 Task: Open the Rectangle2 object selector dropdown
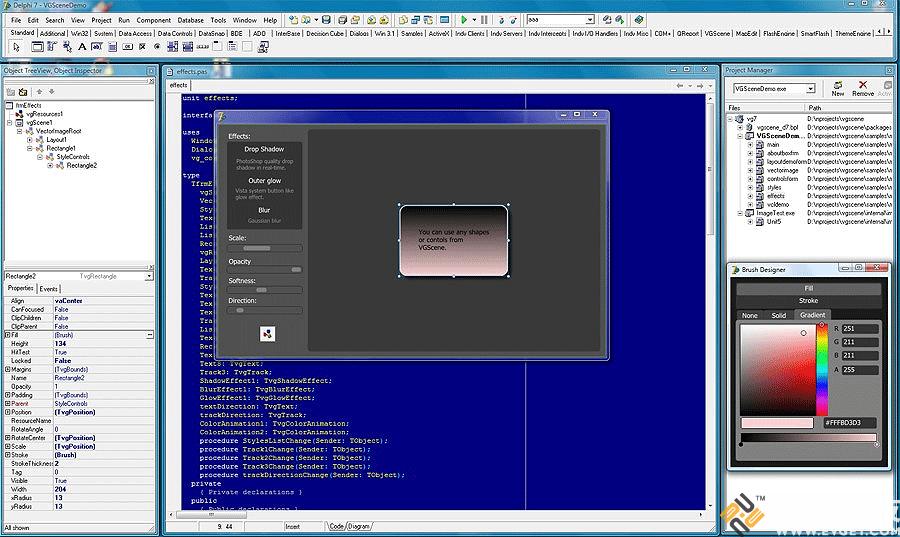tap(149, 277)
